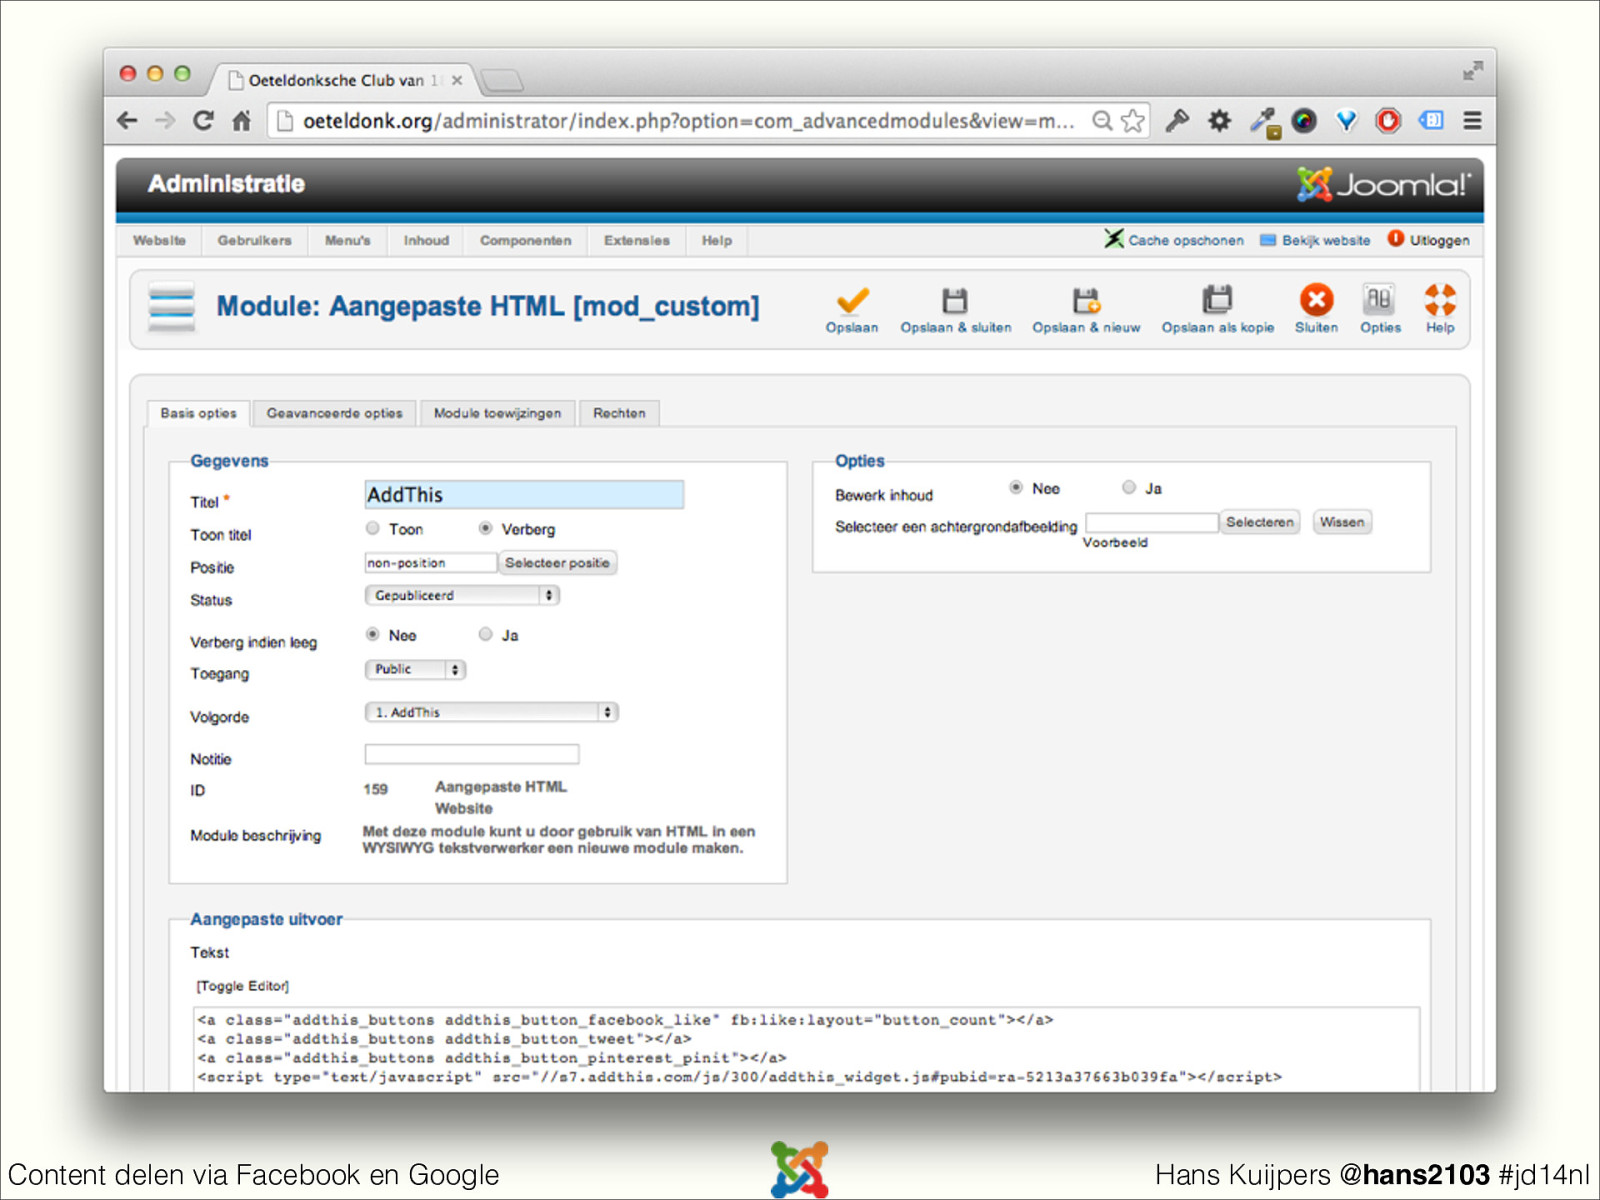
Task: Open the Componenten menu
Action: (526, 240)
